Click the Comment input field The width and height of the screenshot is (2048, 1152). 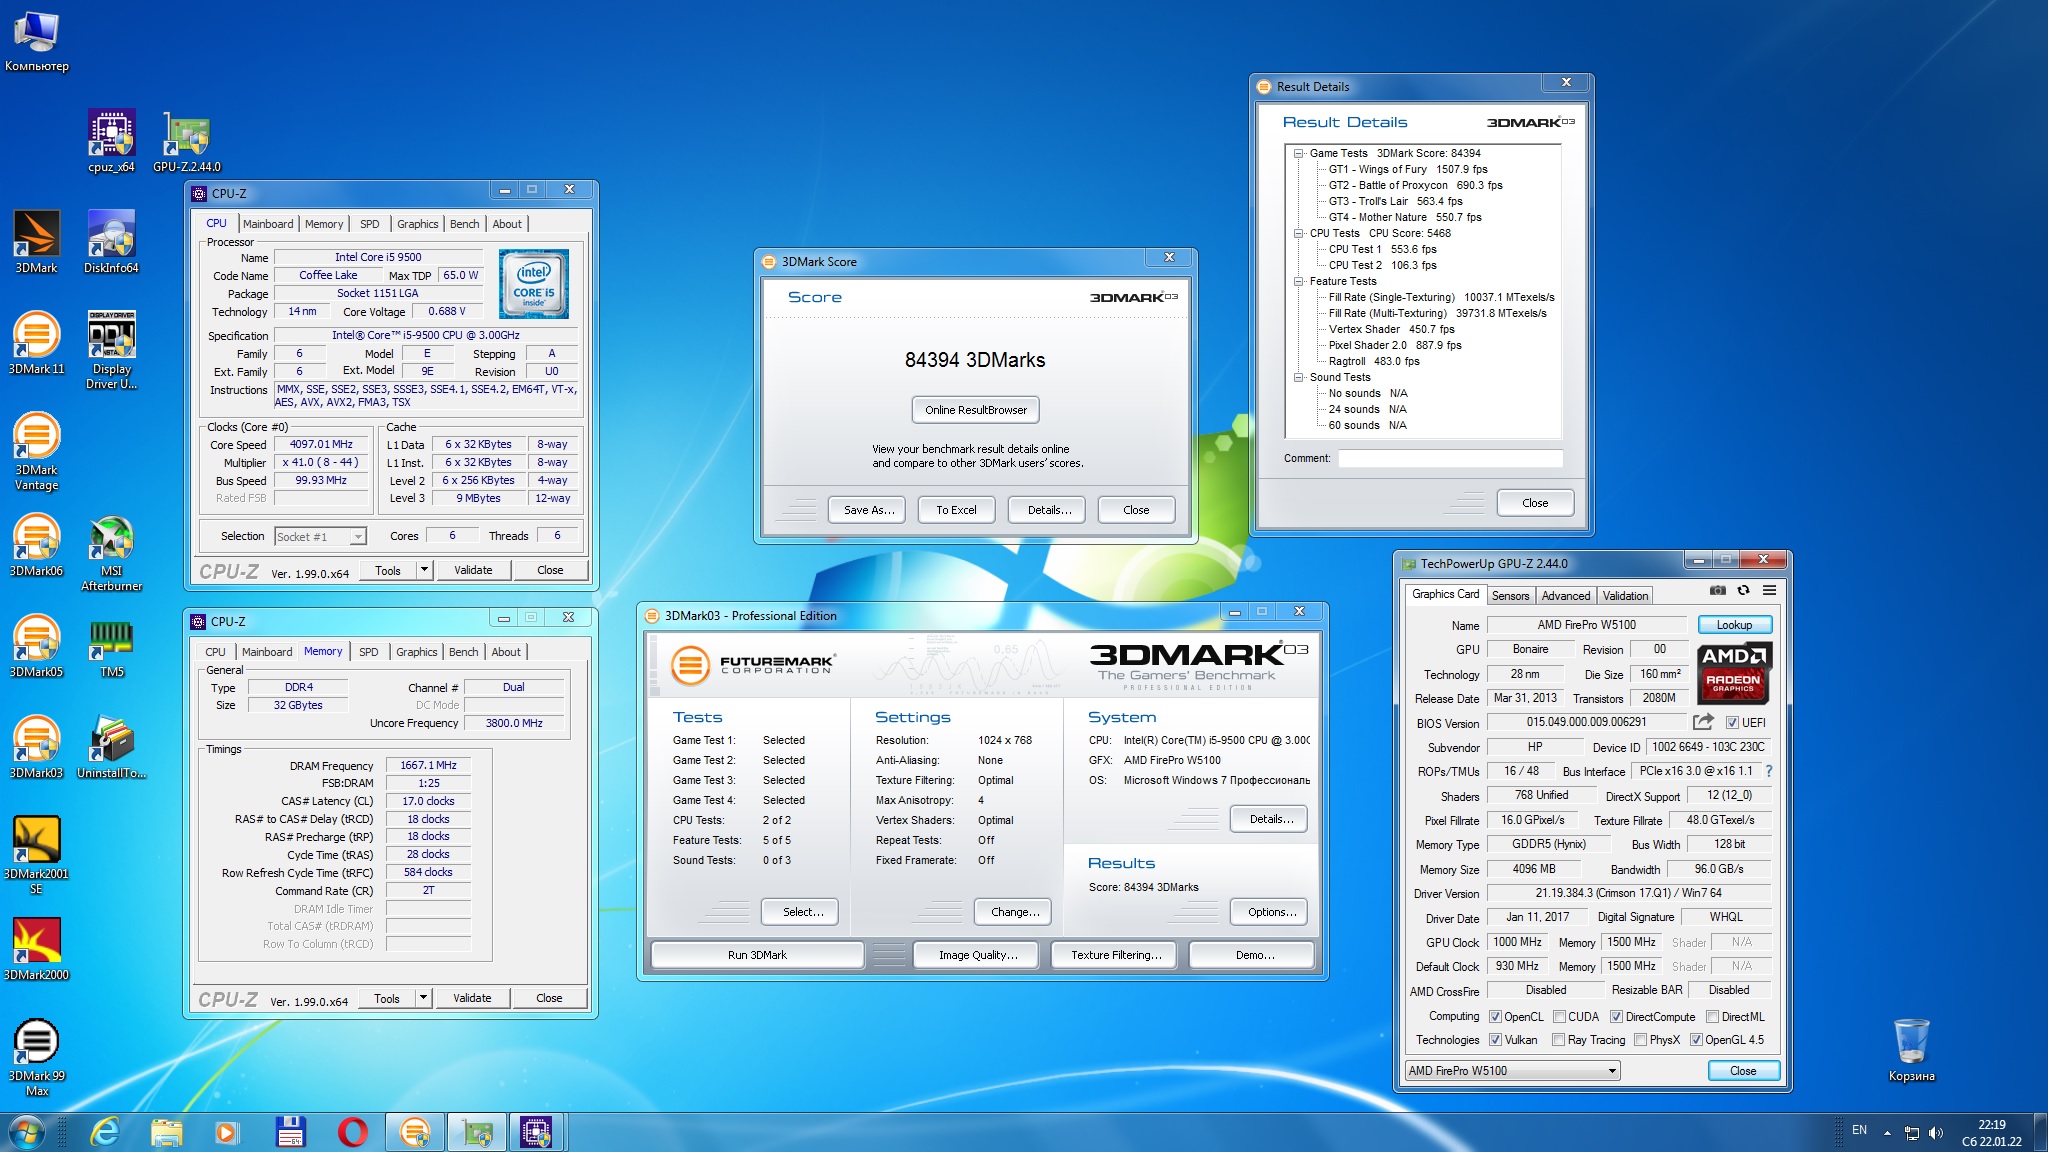1450,458
